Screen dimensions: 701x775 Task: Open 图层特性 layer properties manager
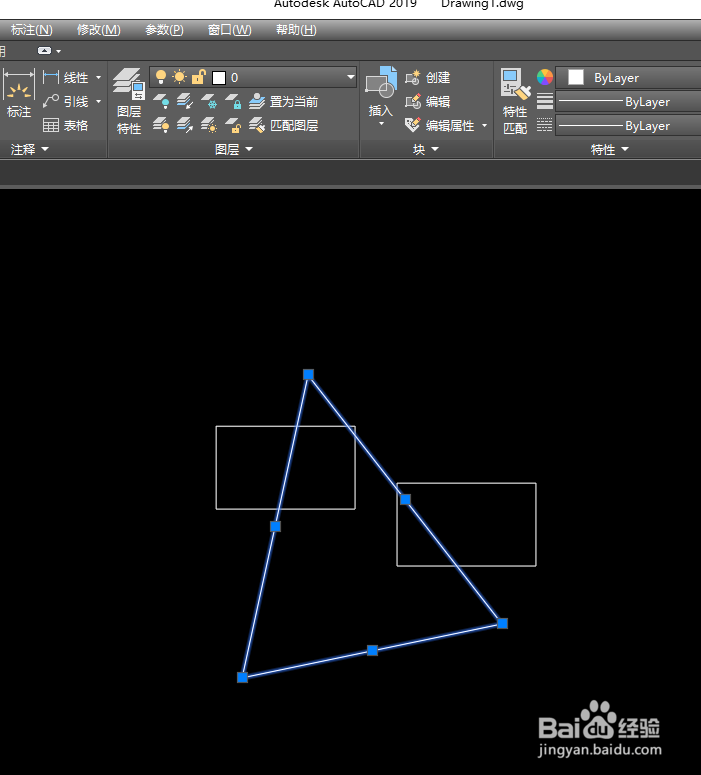pos(129,101)
